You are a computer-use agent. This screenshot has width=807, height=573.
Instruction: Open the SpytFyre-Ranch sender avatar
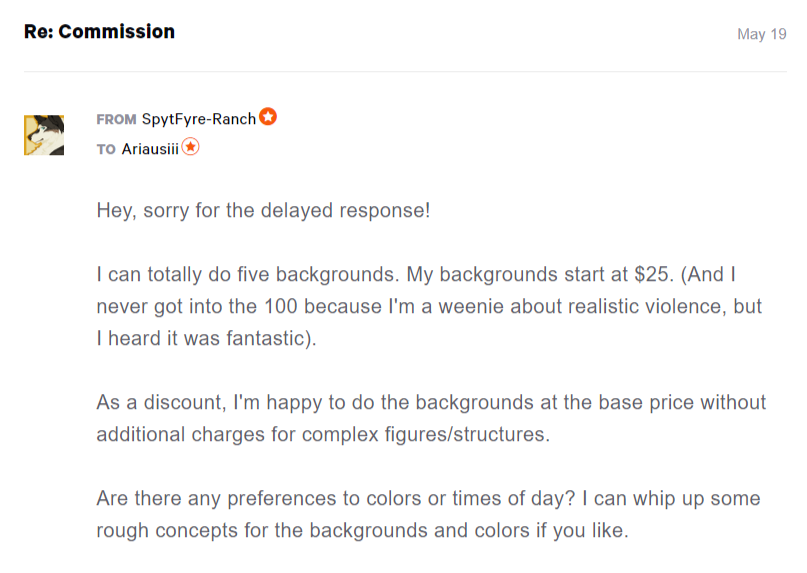tap(44, 135)
